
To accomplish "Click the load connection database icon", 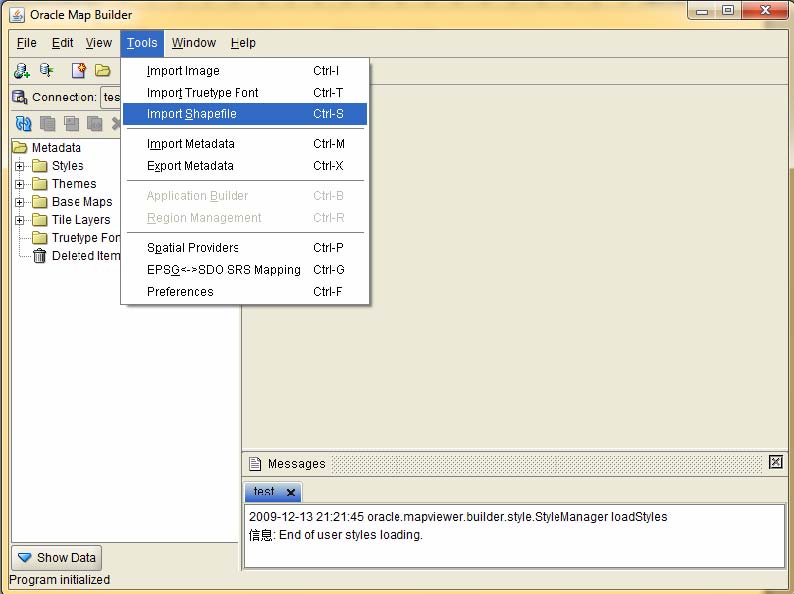I will pyautogui.click(x=47, y=70).
